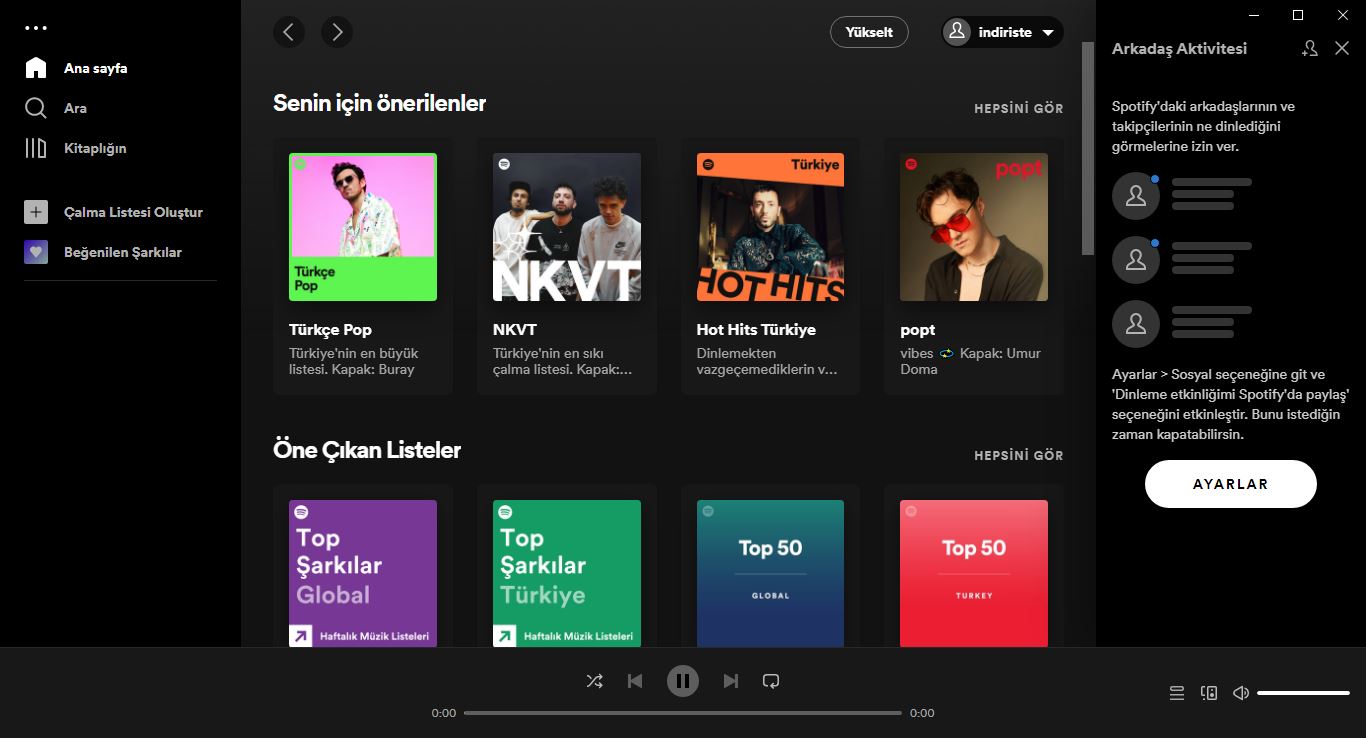
Task: Click the main content vertical scrollbar
Action: point(1088,148)
